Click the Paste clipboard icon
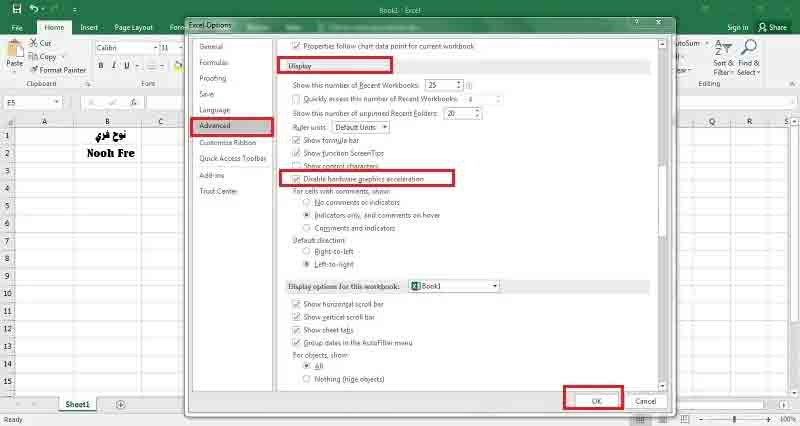This screenshot has height=426, width=800. pyautogui.click(x=15, y=50)
